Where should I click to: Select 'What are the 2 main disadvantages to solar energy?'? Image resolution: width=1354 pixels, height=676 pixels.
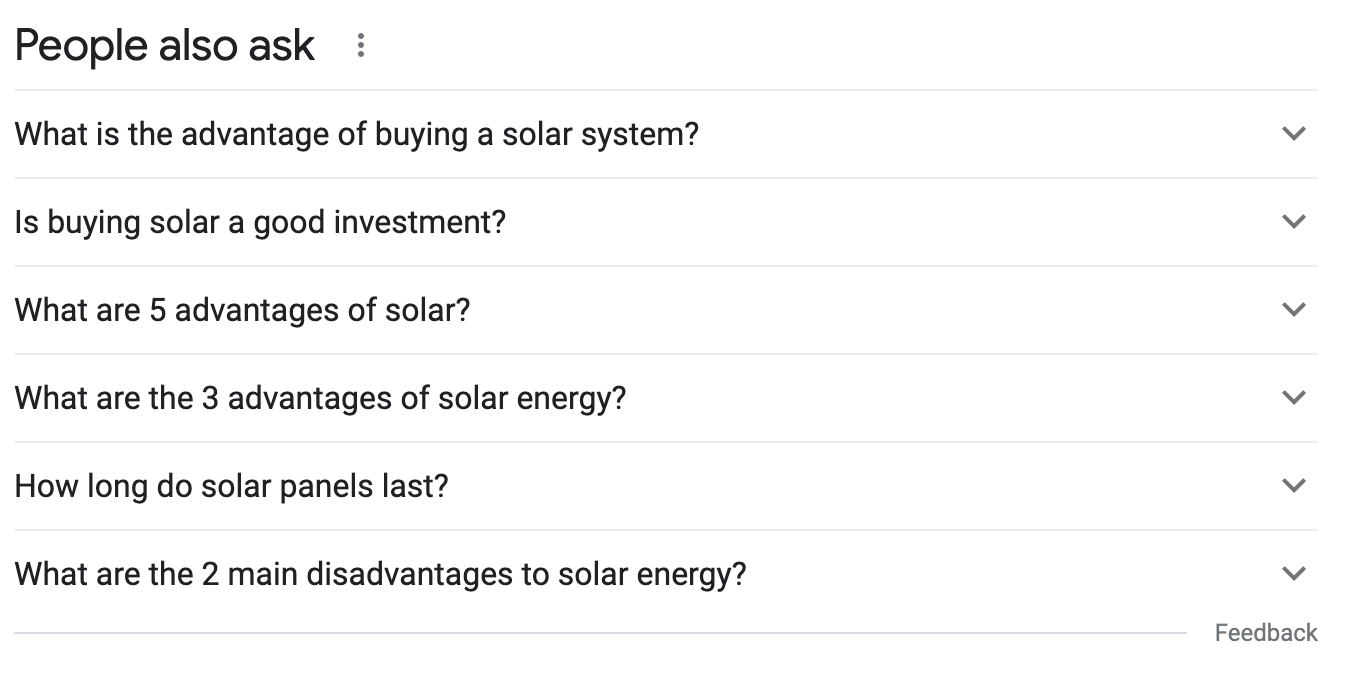coord(380,574)
